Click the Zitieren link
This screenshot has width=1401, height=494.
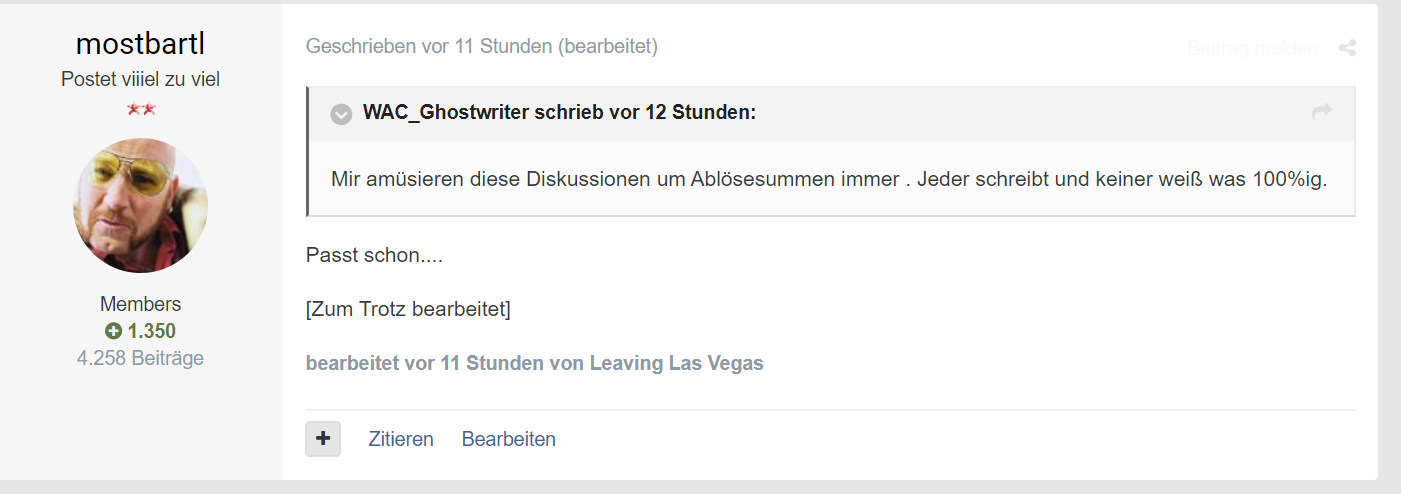coord(401,439)
